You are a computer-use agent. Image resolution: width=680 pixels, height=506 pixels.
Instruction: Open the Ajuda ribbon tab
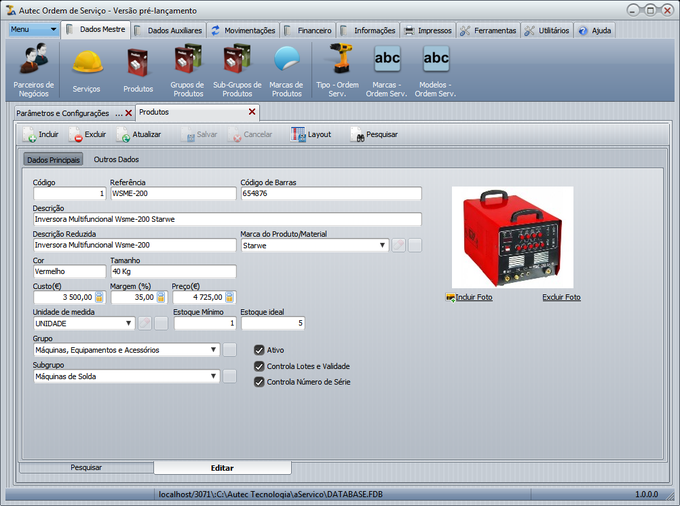click(x=595, y=30)
